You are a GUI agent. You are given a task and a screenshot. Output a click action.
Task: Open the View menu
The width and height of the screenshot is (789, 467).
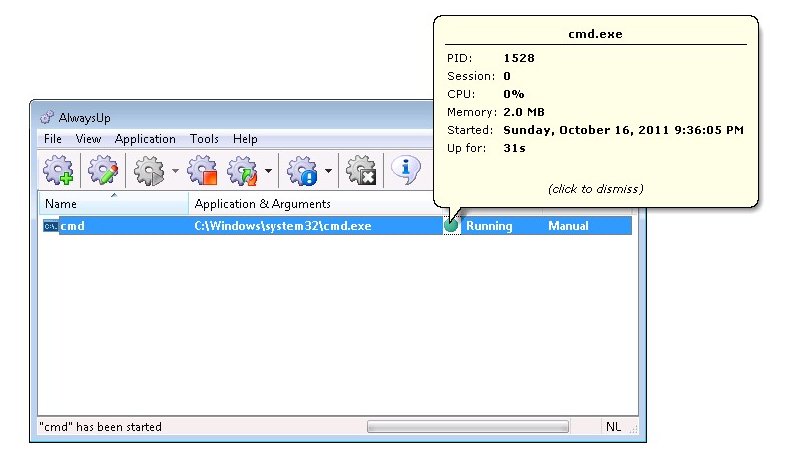pos(89,139)
